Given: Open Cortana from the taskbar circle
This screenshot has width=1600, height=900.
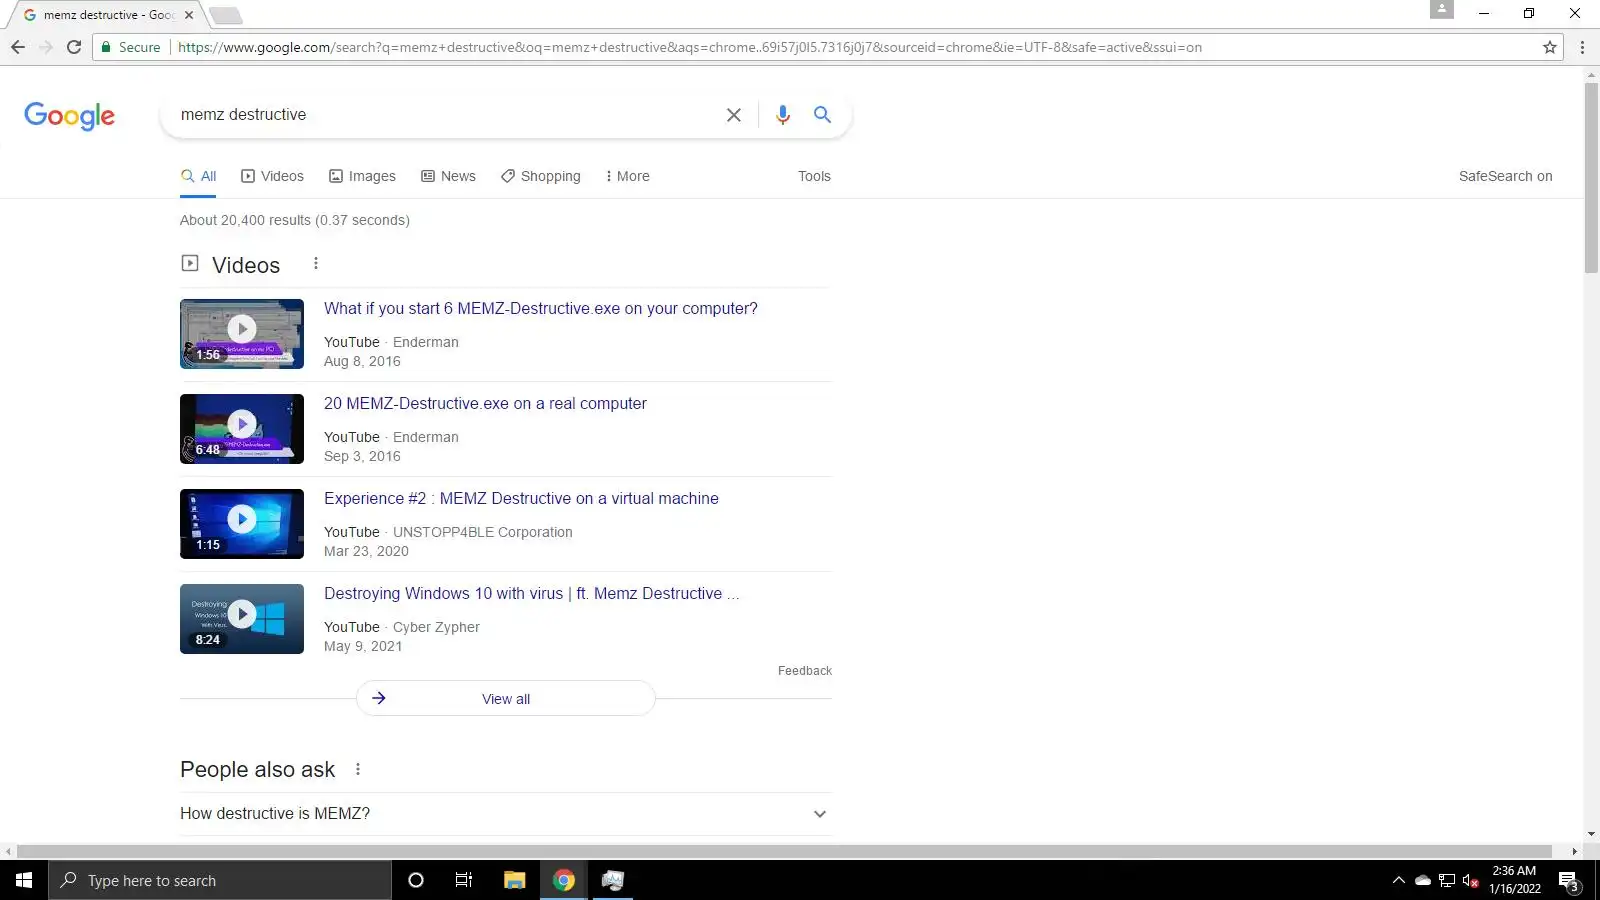Looking at the screenshot, I should (x=416, y=880).
